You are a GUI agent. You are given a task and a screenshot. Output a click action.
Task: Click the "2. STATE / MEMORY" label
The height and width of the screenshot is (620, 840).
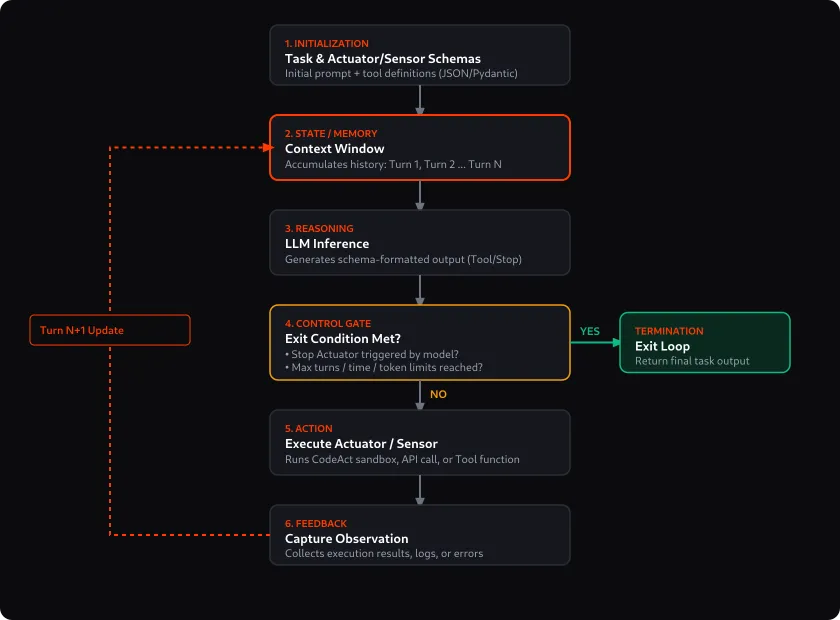(331, 133)
